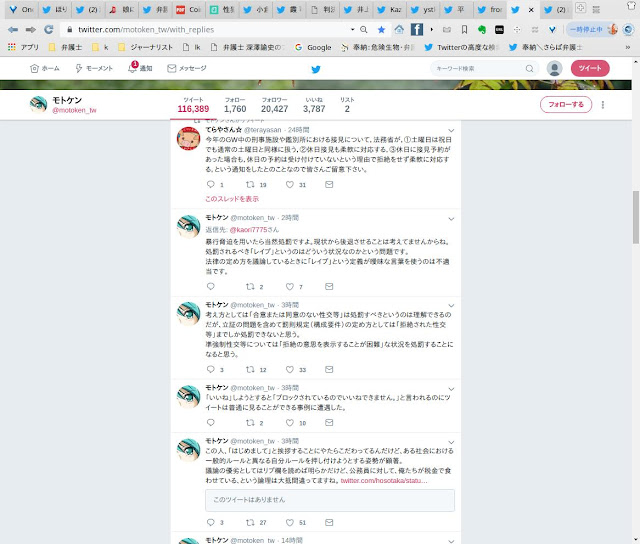640x544 pixels.
Task: Open the twitter.com/hosotaka/statu… link
Action: 384,481
